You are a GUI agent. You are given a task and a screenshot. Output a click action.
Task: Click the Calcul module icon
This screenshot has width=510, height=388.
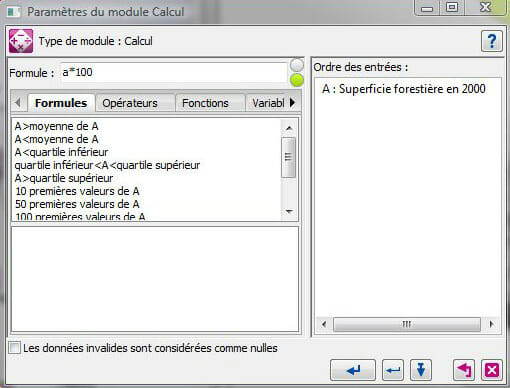click(x=21, y=41)
